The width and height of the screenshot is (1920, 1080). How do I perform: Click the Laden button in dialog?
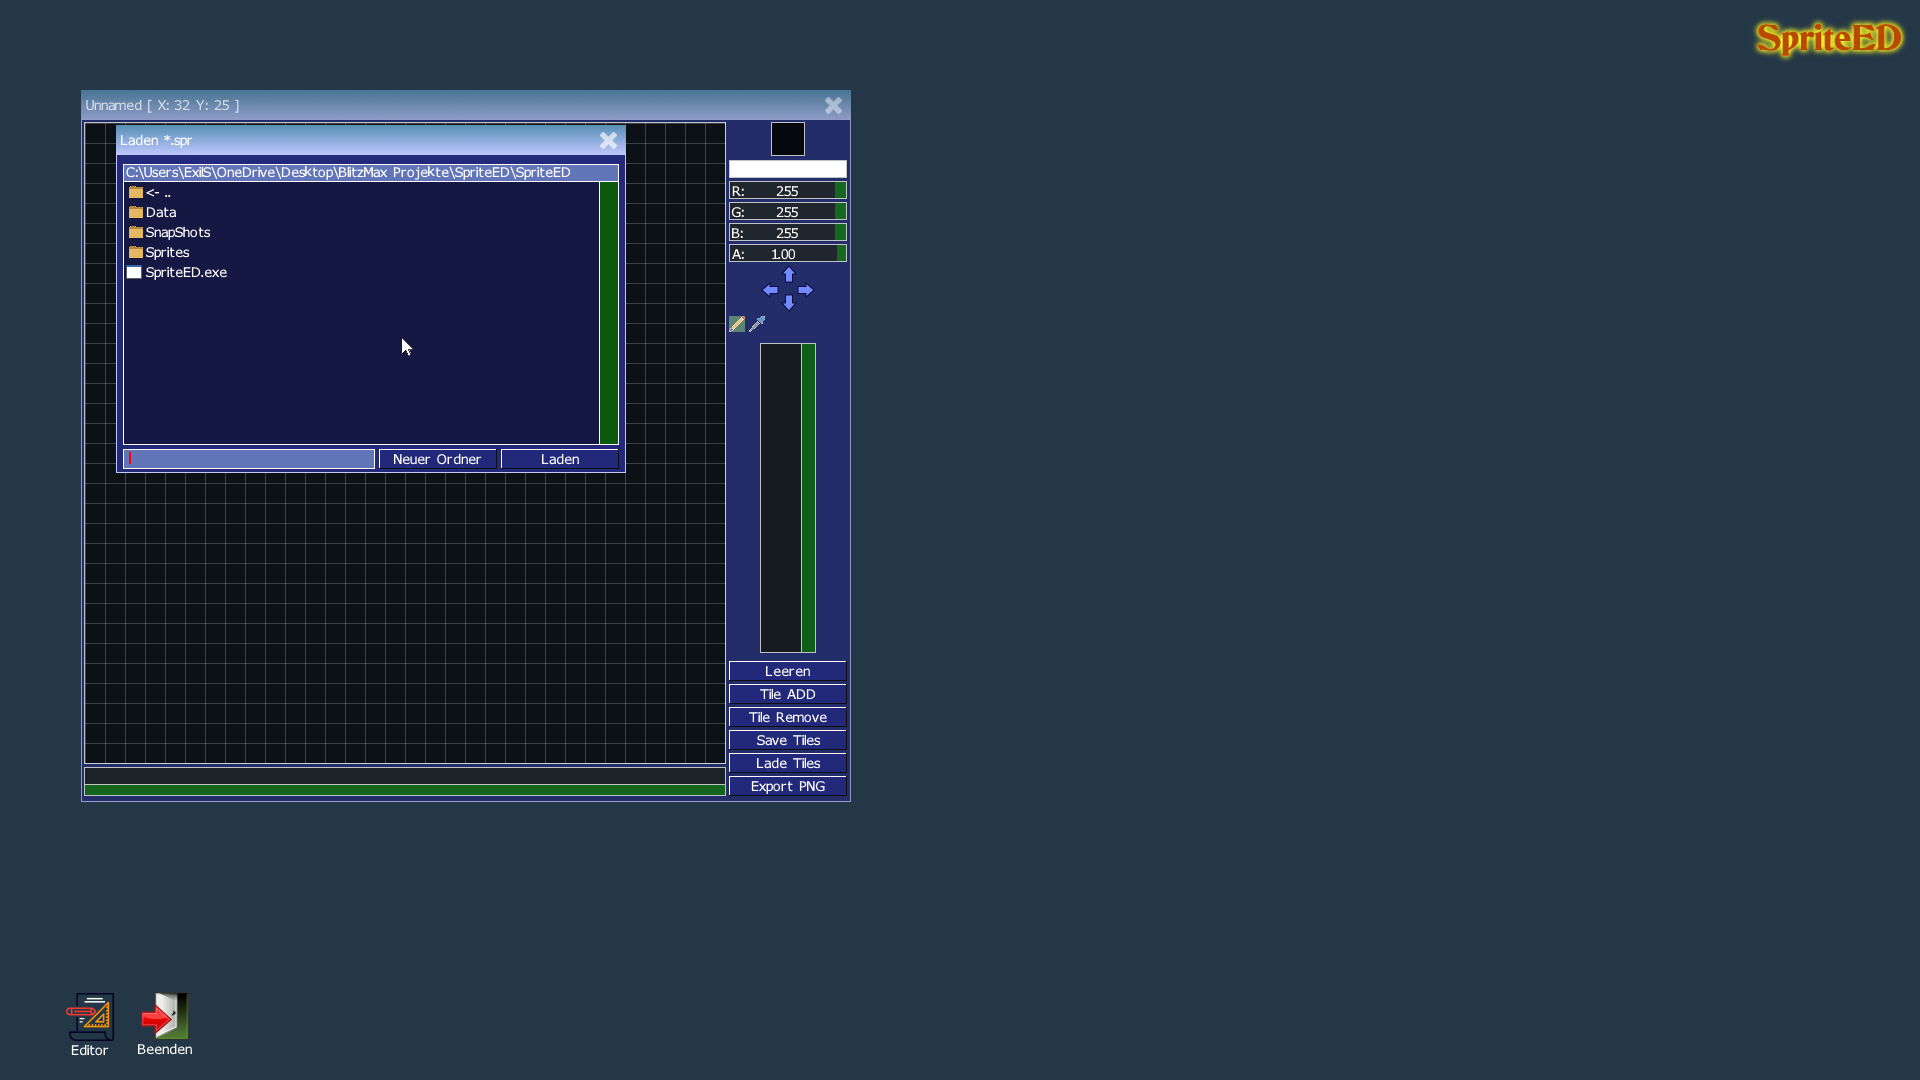[x=559, y=459]
